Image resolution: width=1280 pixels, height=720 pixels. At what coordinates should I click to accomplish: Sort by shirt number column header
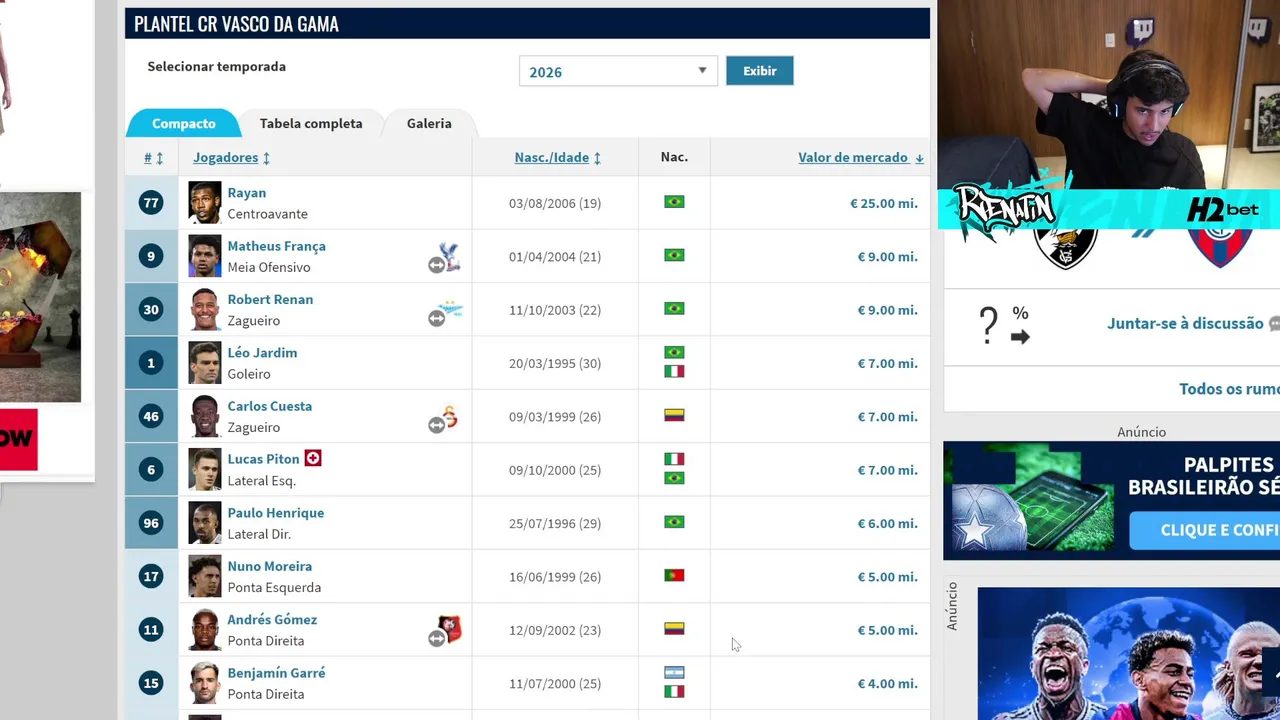153,158
